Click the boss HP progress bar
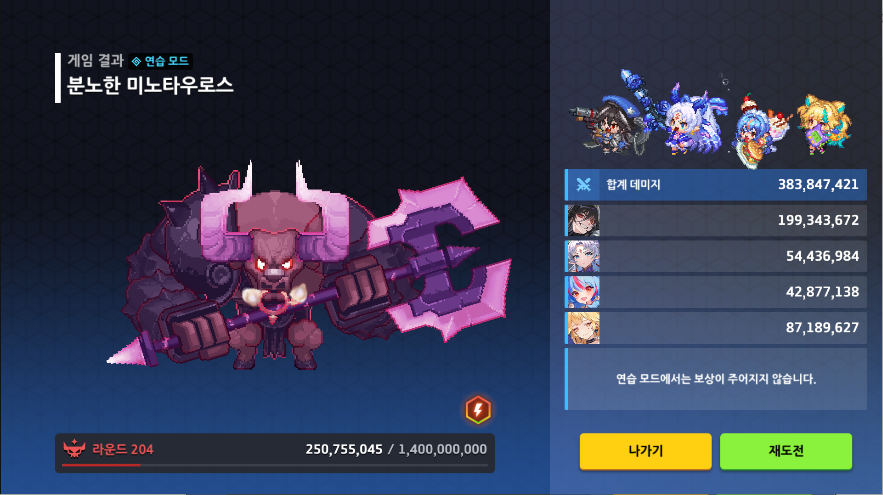 pos(275,465)
